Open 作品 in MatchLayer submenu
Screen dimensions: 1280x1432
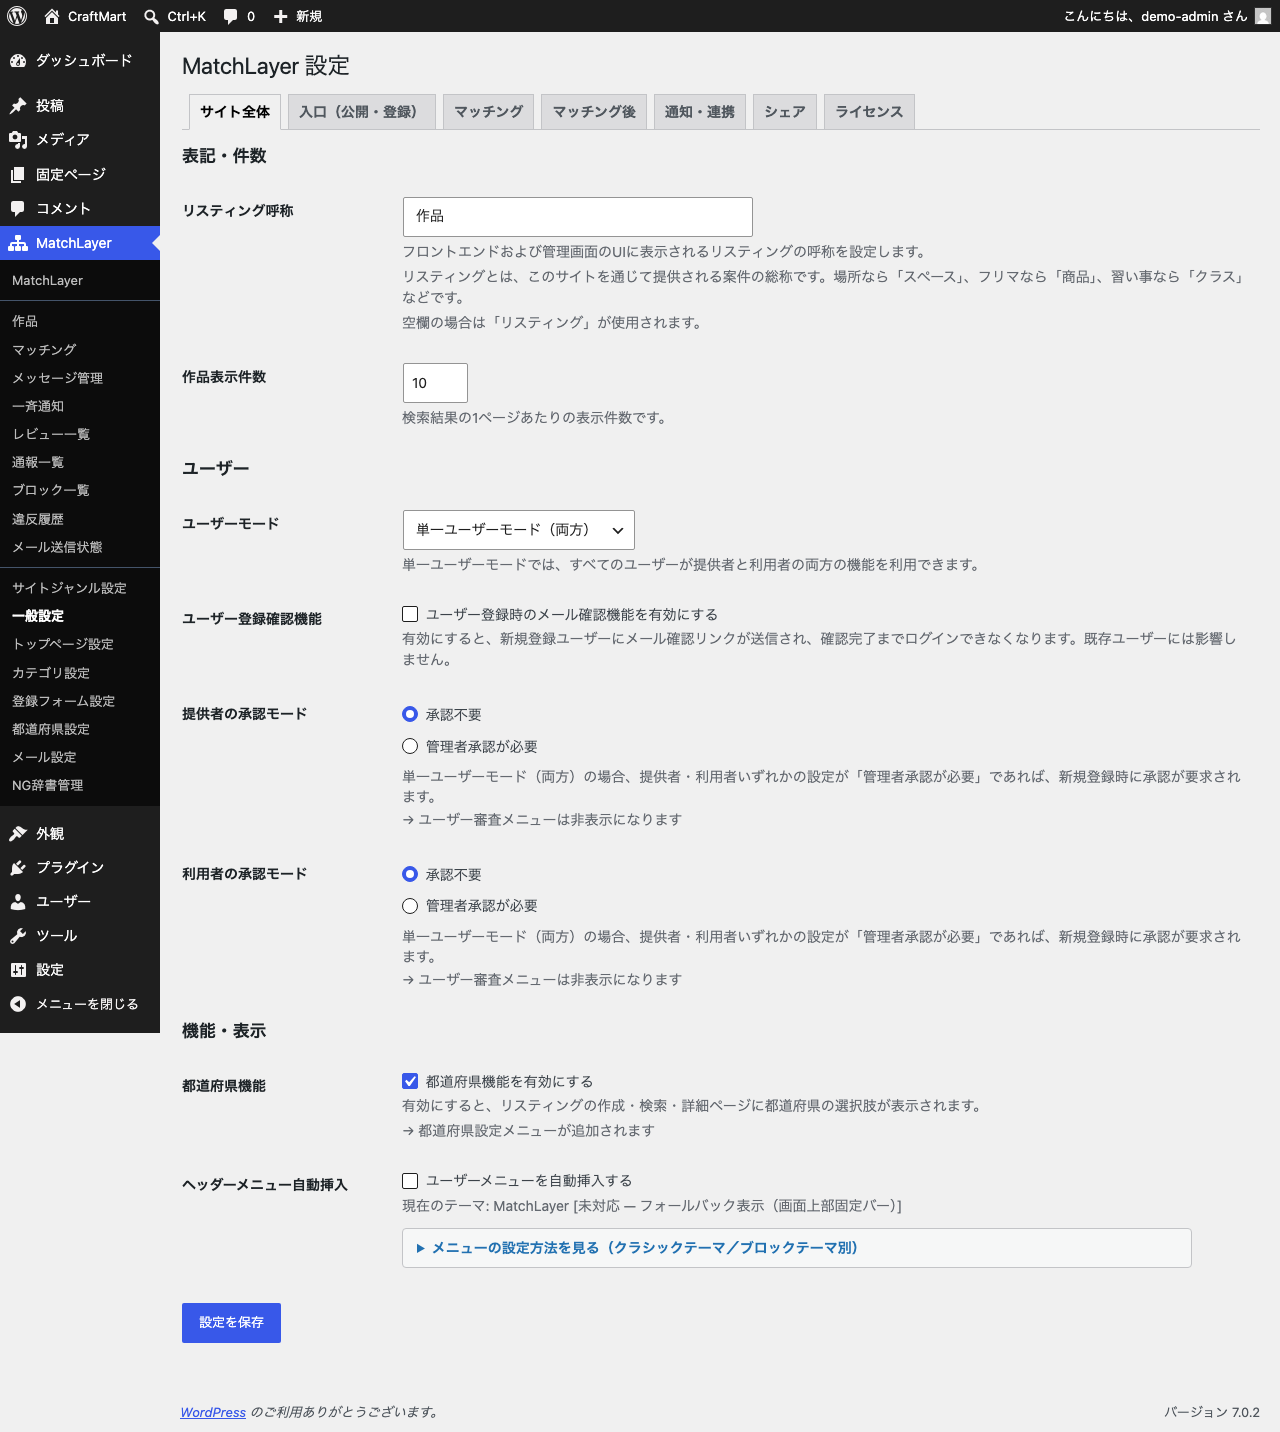(80, 321)
